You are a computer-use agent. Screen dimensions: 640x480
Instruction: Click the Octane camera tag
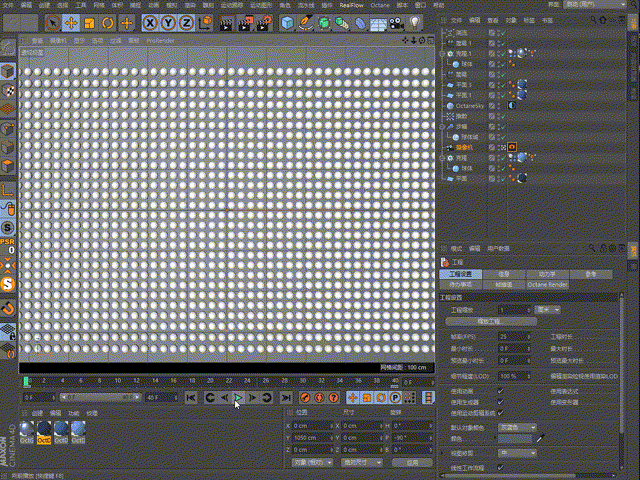(x=512, y=147)
